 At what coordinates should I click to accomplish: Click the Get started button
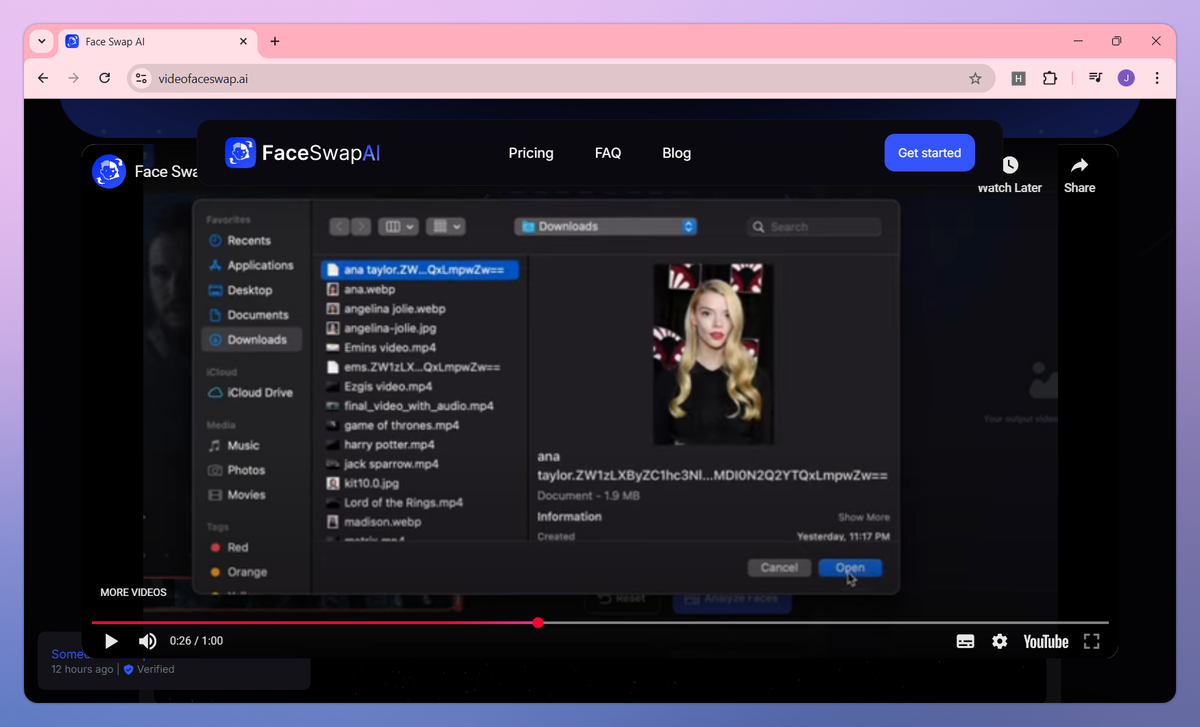pyautogui.click(x=929, y=153)
